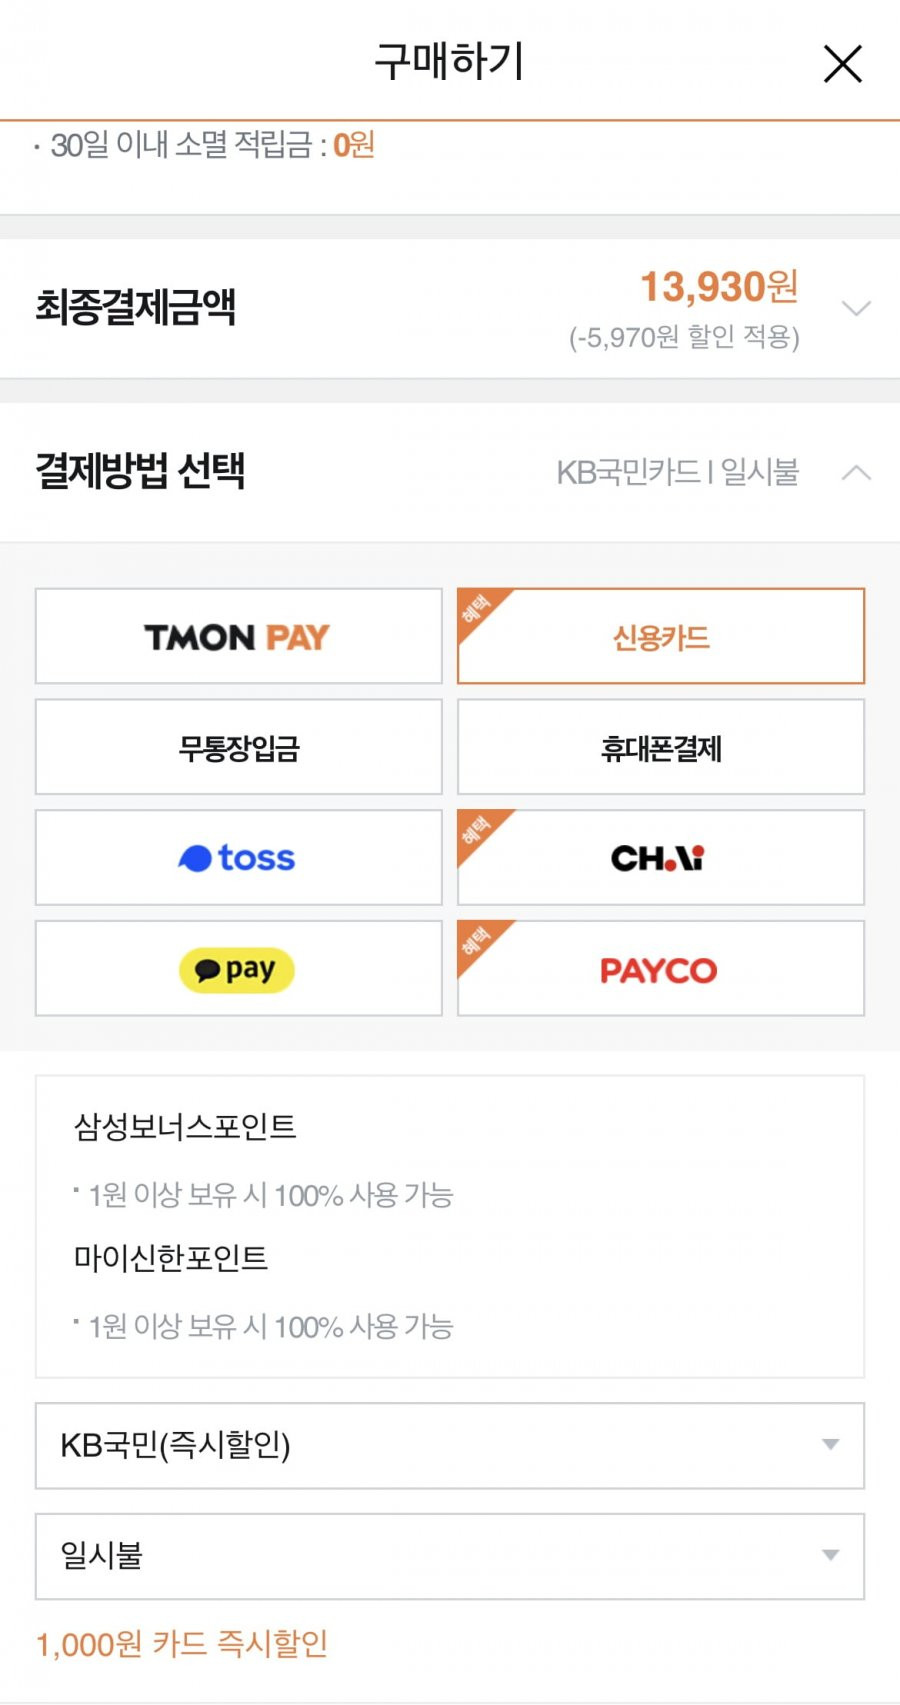This screenshot has height=1705, width=900.
Task: Select 무통장입금 bank transfer option
Action: pos(239,747)
